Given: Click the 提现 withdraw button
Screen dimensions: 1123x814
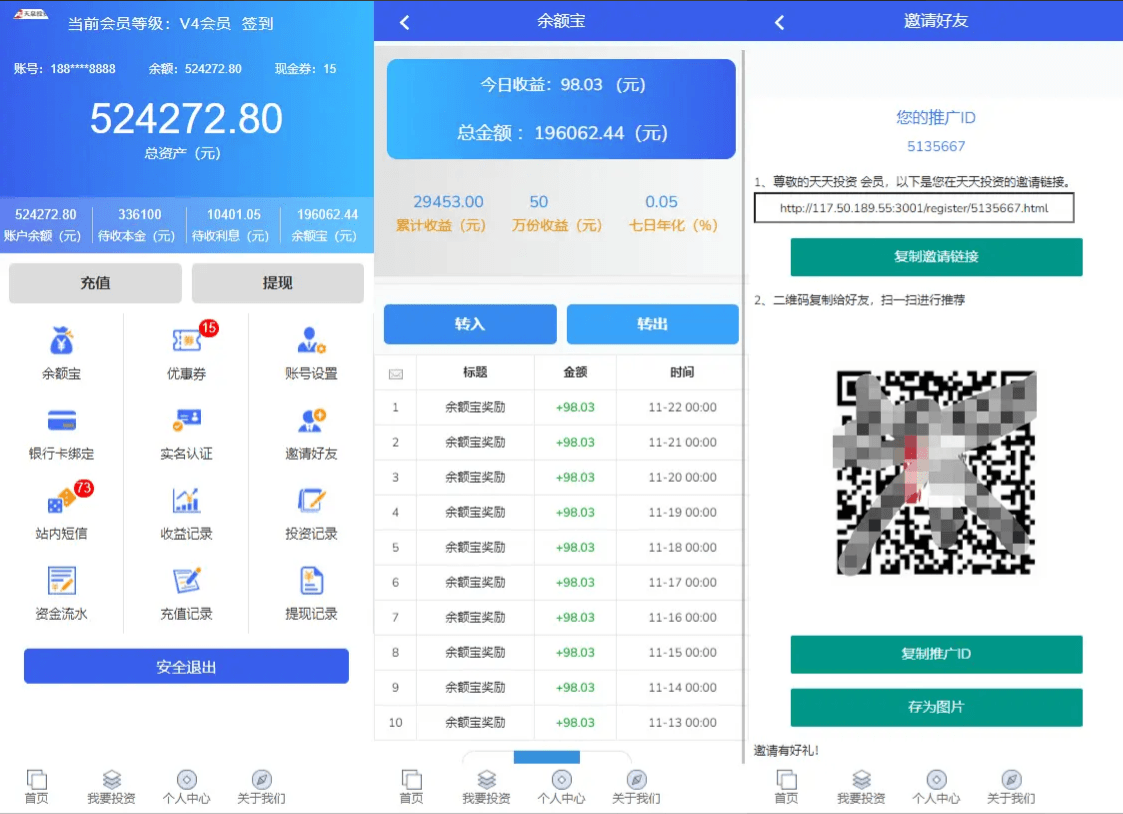Looking at the screenshot, I should 278,283.
